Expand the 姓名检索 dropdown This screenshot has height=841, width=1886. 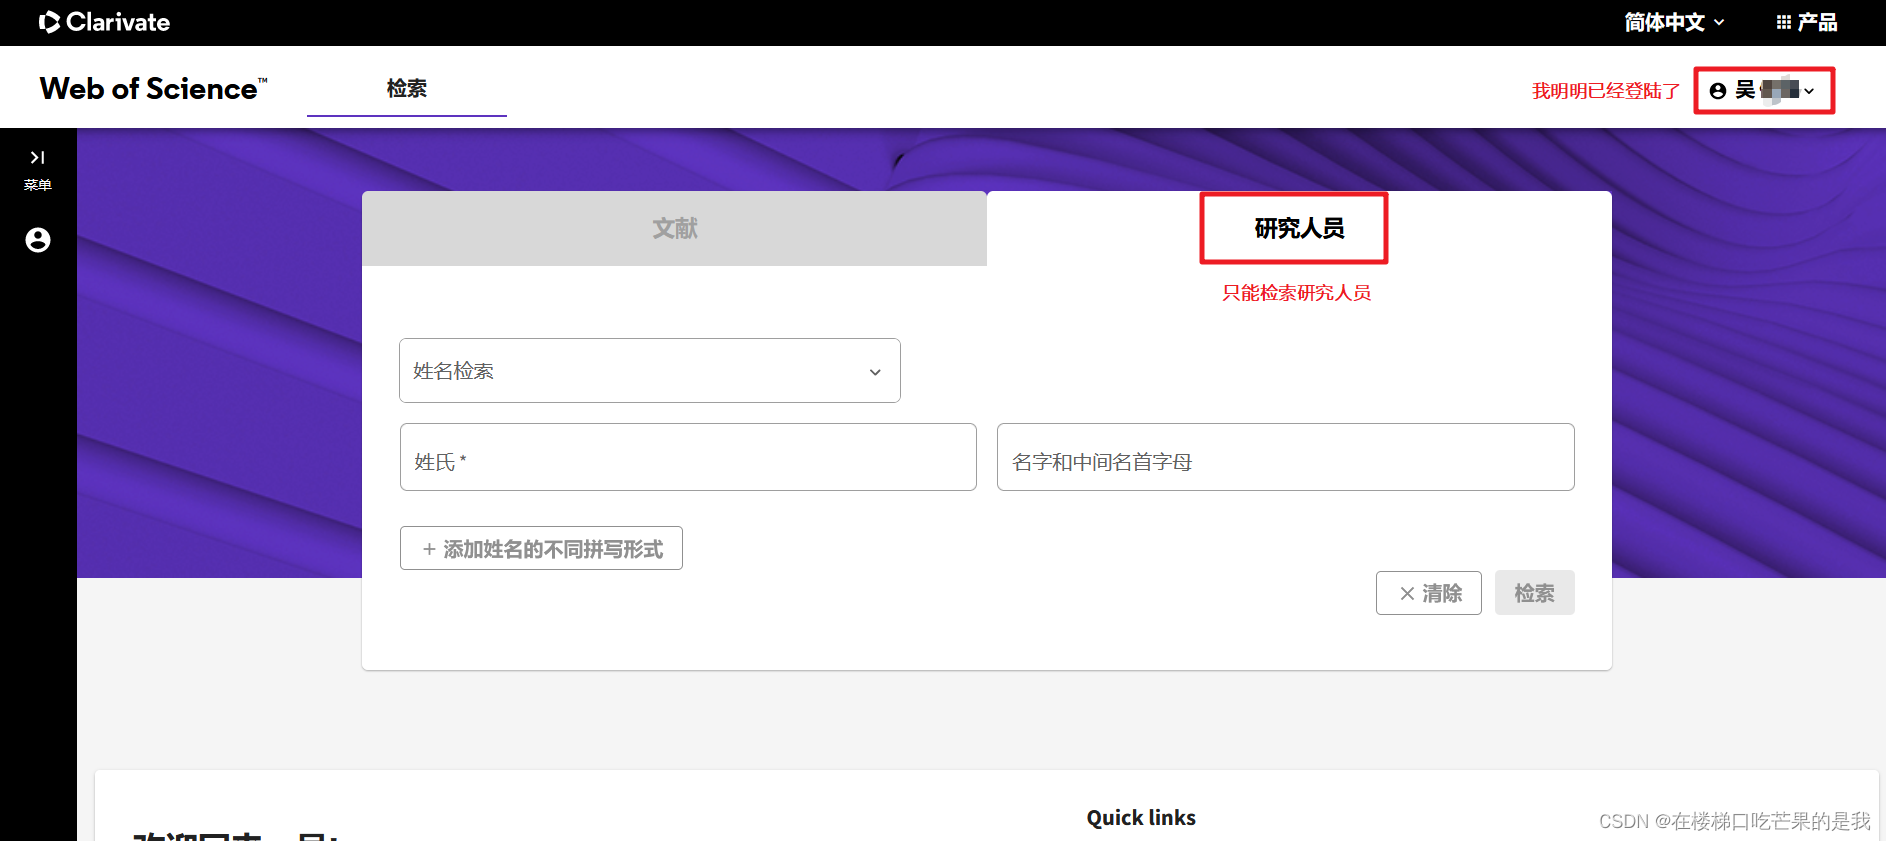coord(650,371)
